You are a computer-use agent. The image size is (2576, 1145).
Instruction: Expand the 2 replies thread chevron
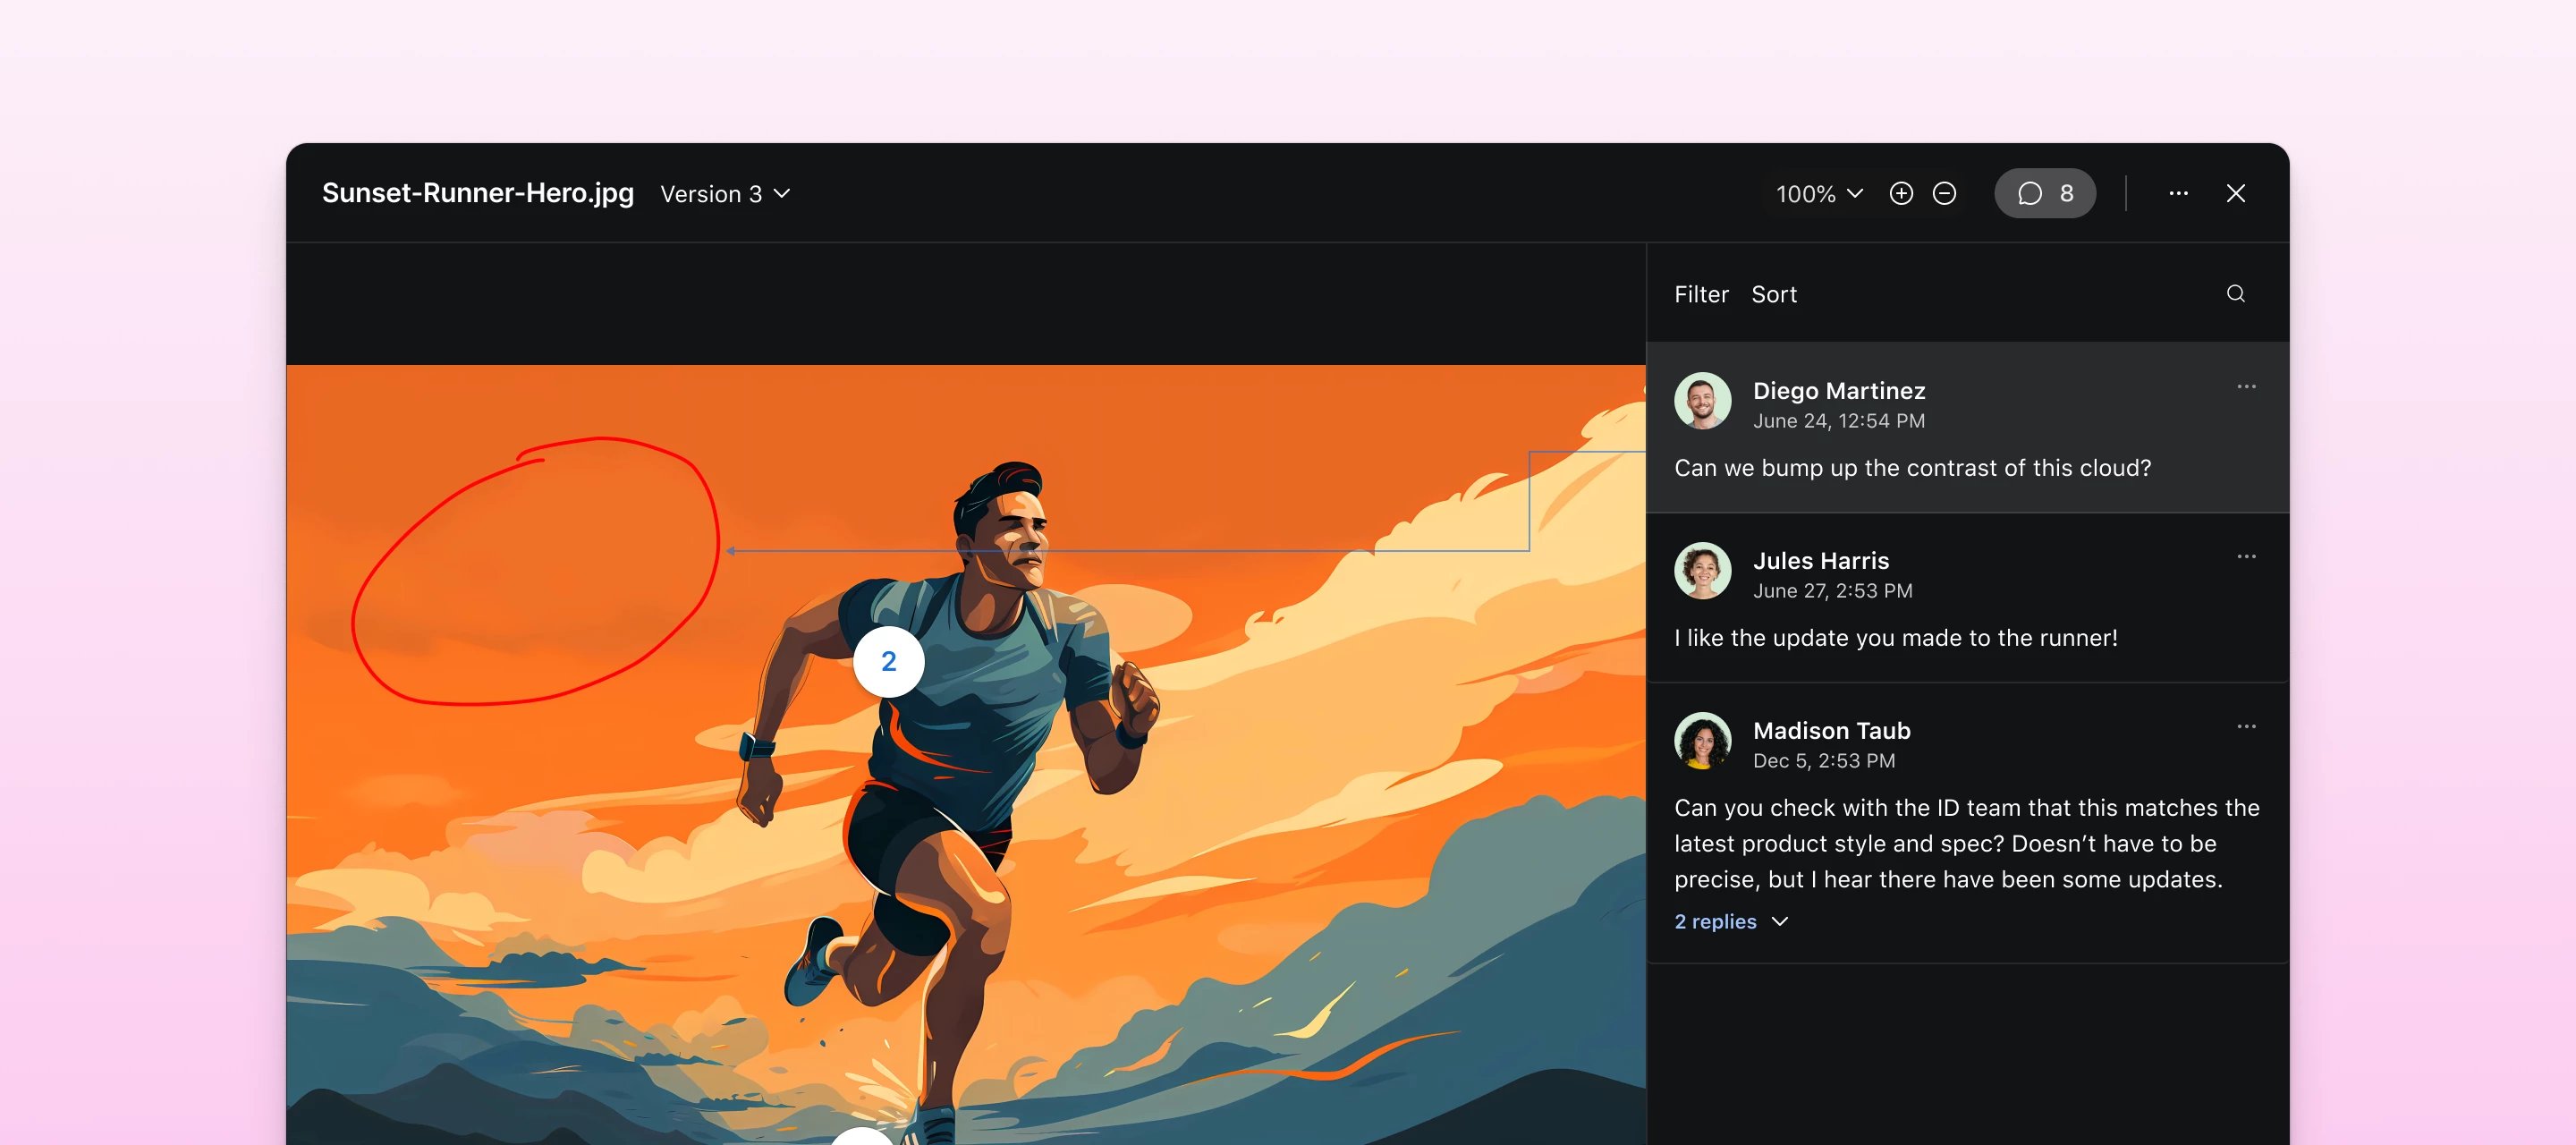pyautogui.click(x=1780, y=922)
